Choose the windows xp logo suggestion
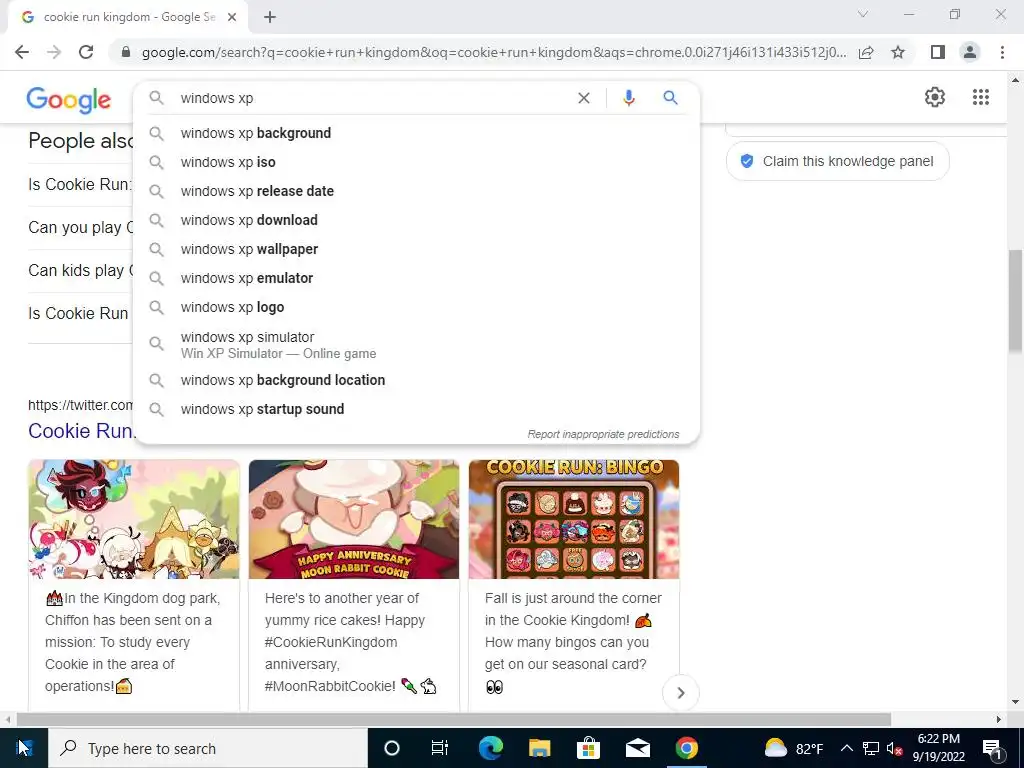The width and height of the screenshot is (1024, 768). click(x=416, y=308)
